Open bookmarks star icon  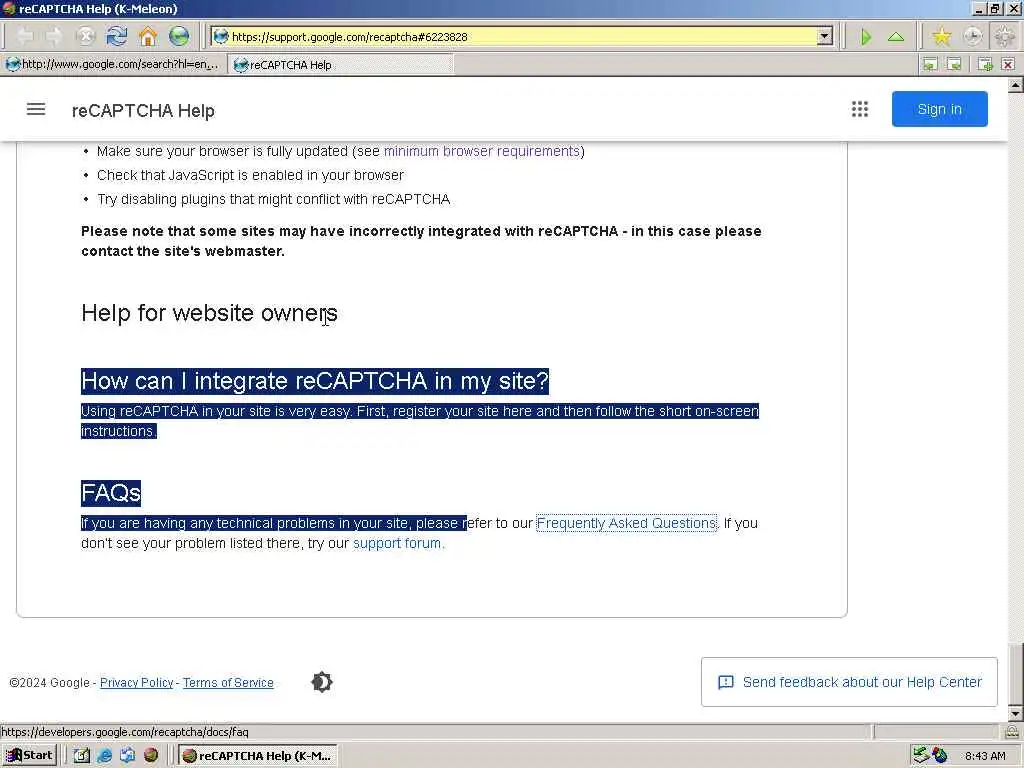click(x=941, y=37)
